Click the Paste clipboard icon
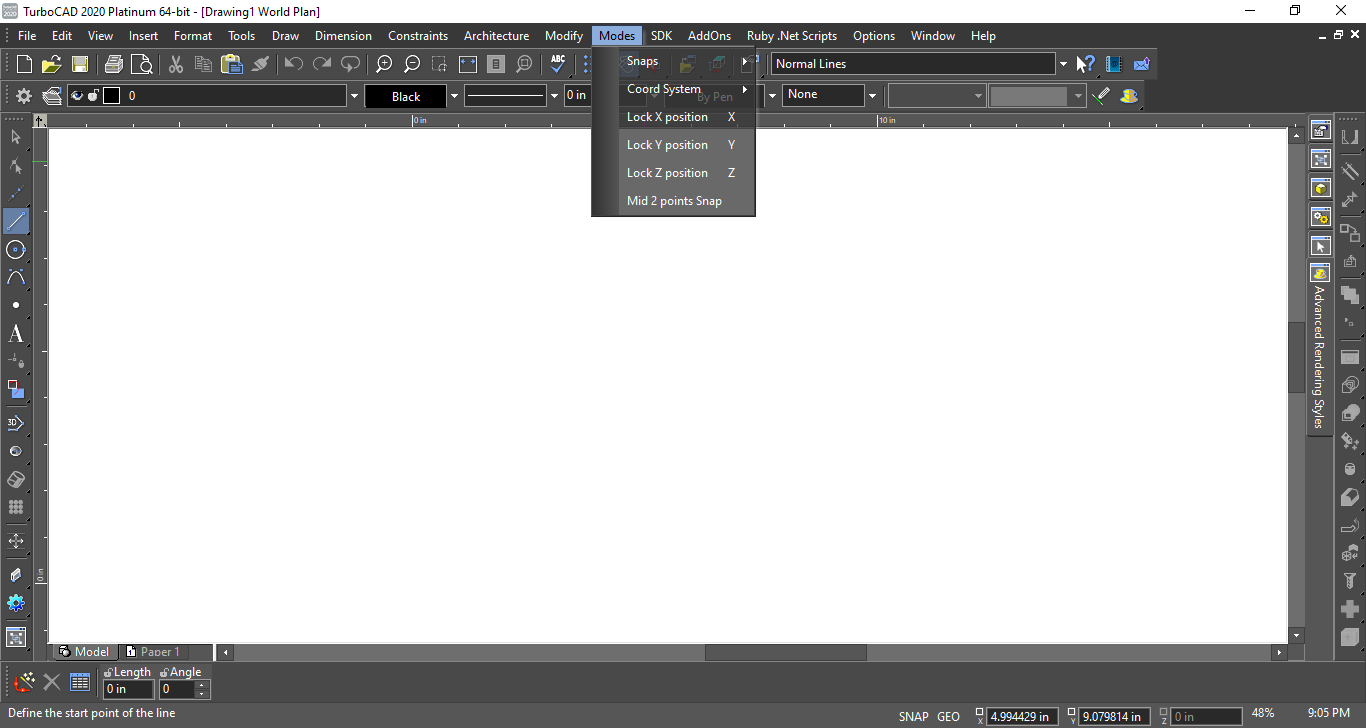 [x=232, y=64]
